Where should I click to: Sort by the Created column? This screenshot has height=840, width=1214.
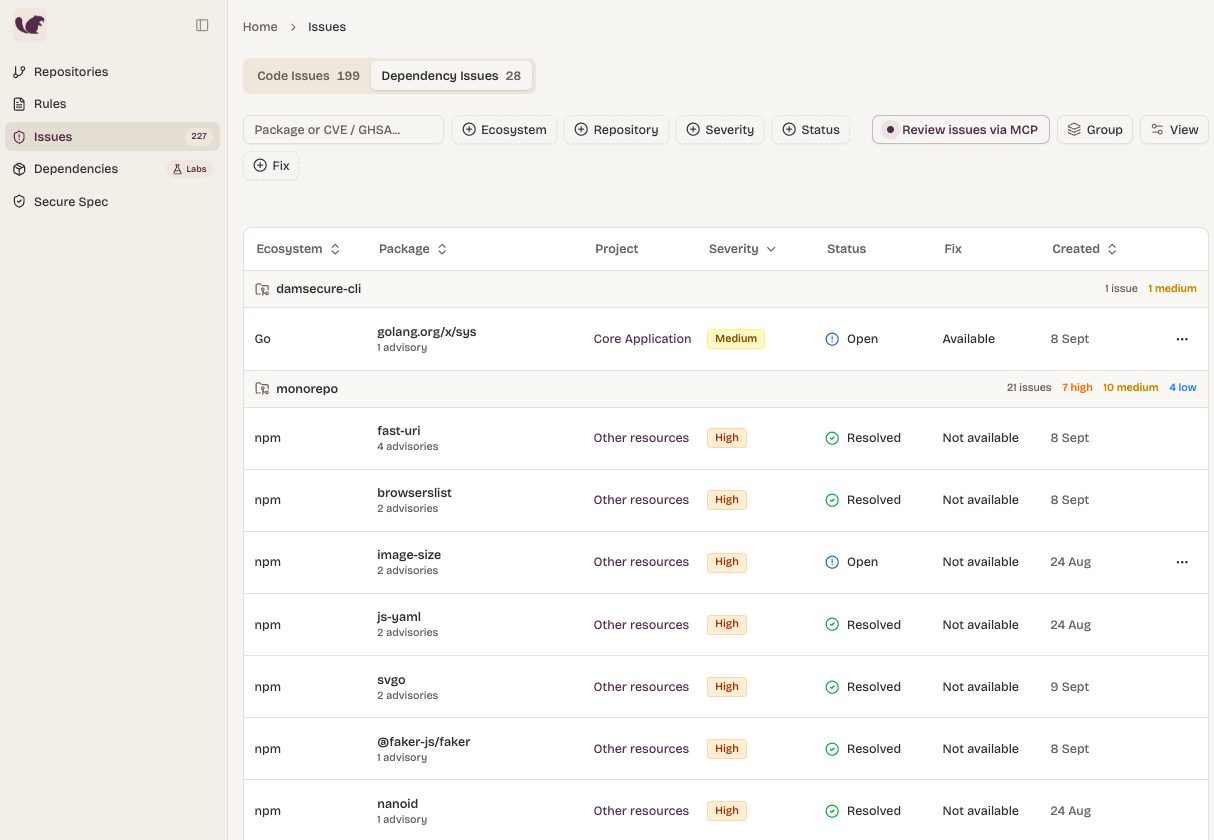[1084, 249]
